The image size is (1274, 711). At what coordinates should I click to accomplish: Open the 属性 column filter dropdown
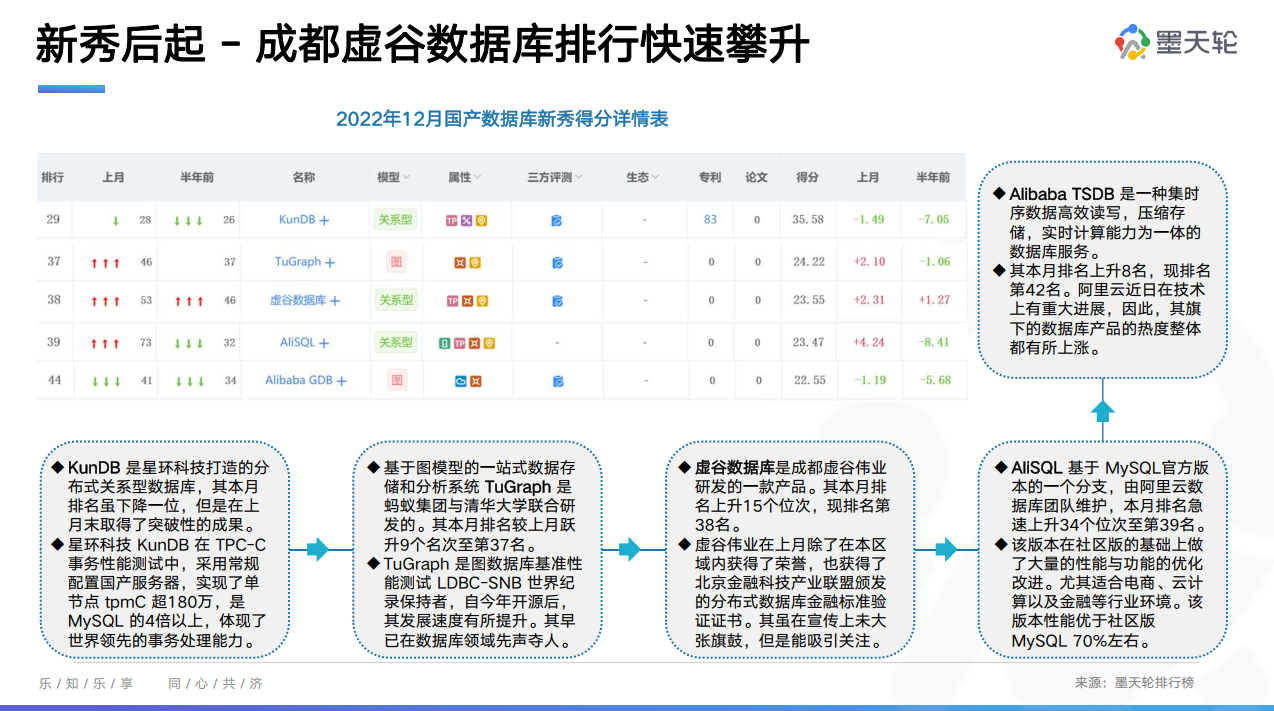point(477,178)
